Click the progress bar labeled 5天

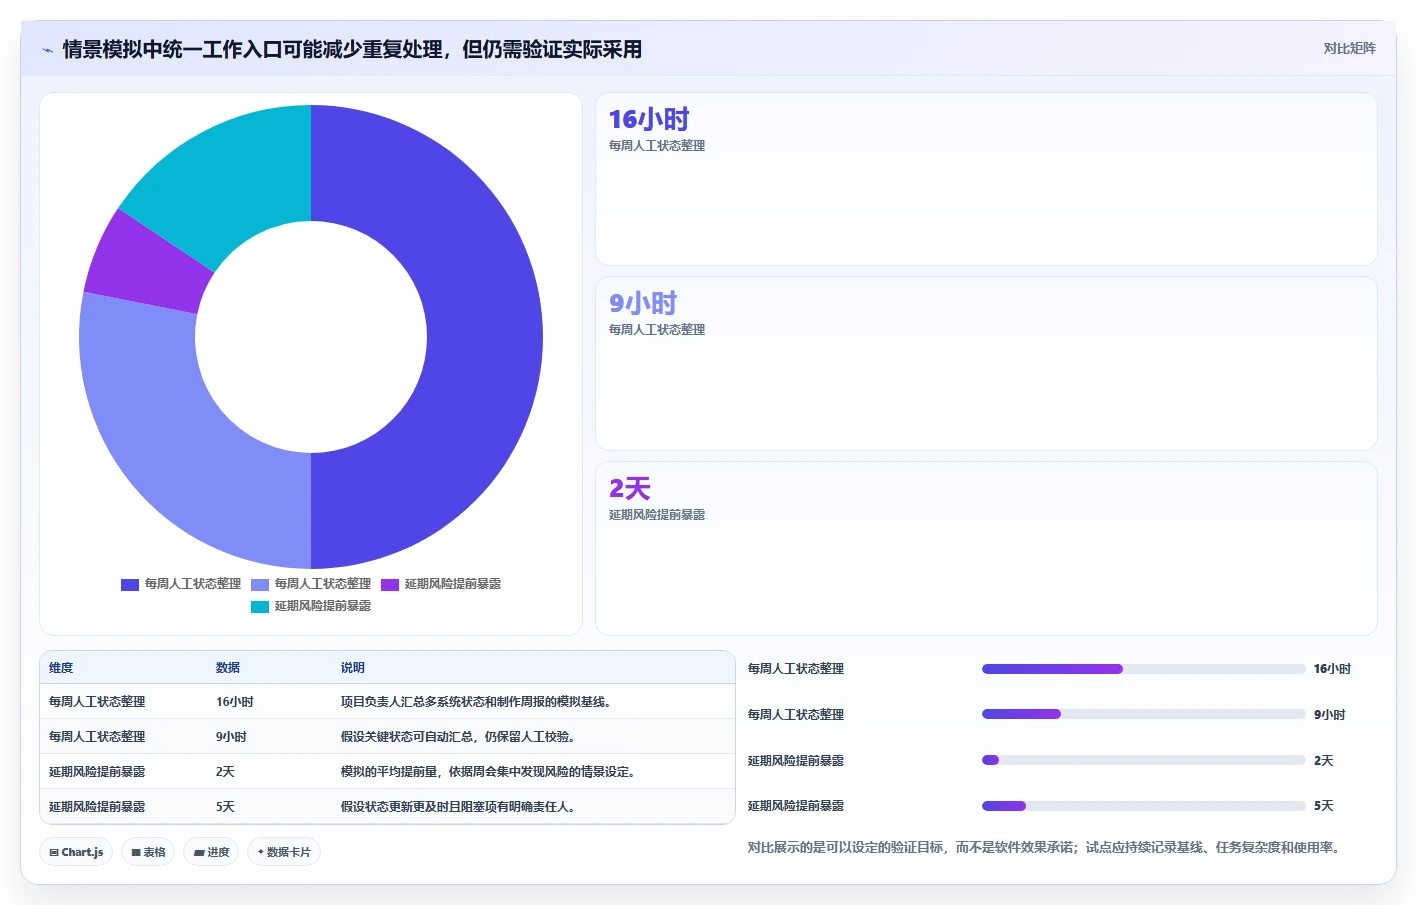coord(1144,806)
